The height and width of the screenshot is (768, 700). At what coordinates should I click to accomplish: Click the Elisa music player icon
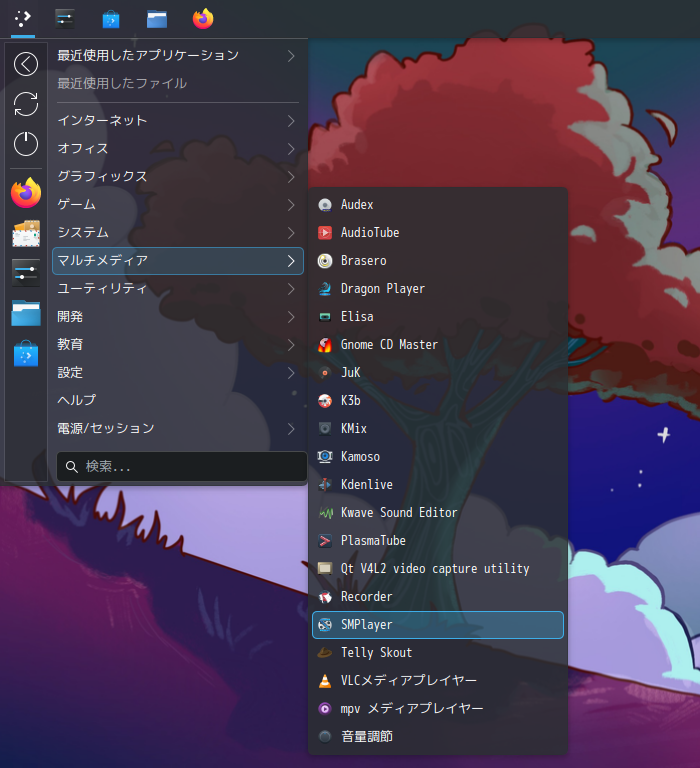pos(325,317)
